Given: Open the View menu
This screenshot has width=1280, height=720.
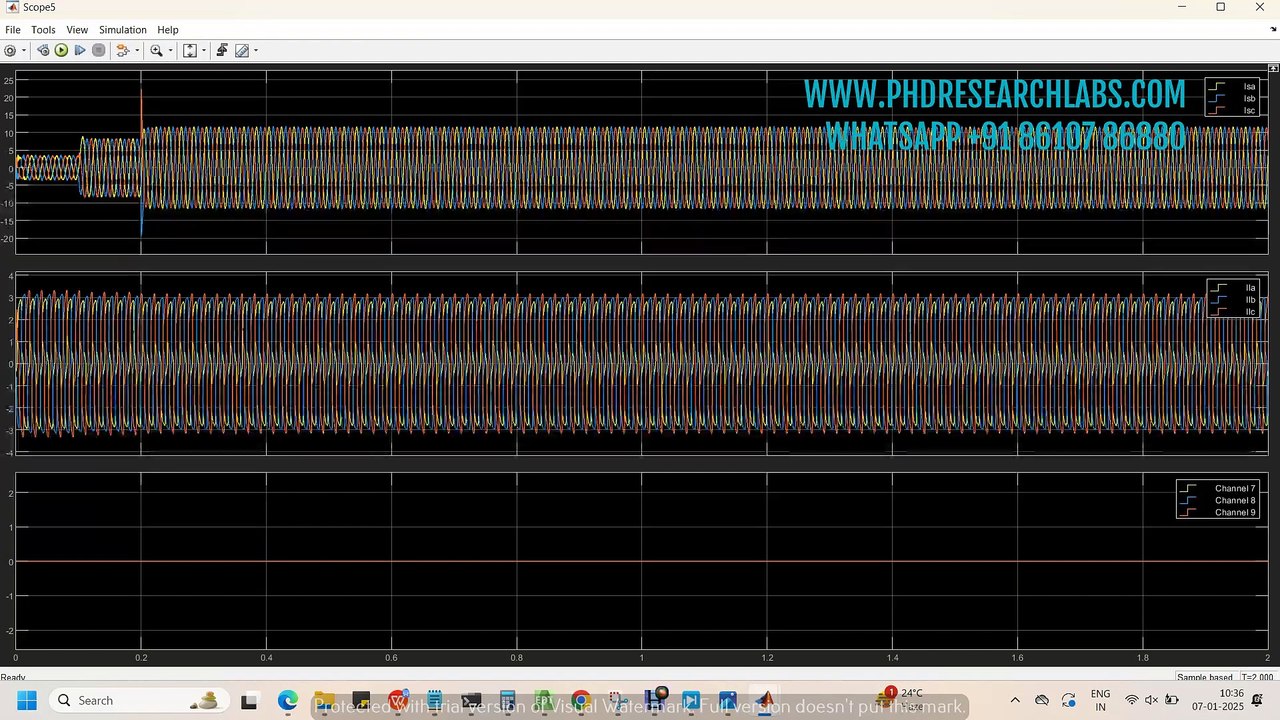Looking at the screenshot, I should coord(77,30).
